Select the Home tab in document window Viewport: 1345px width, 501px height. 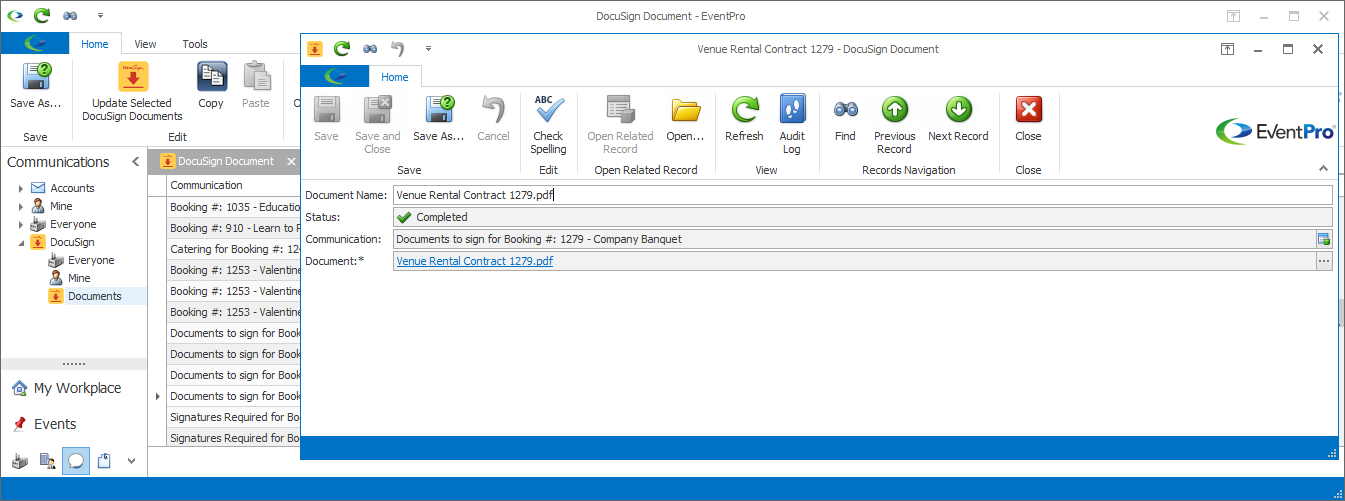click(395, 77)
